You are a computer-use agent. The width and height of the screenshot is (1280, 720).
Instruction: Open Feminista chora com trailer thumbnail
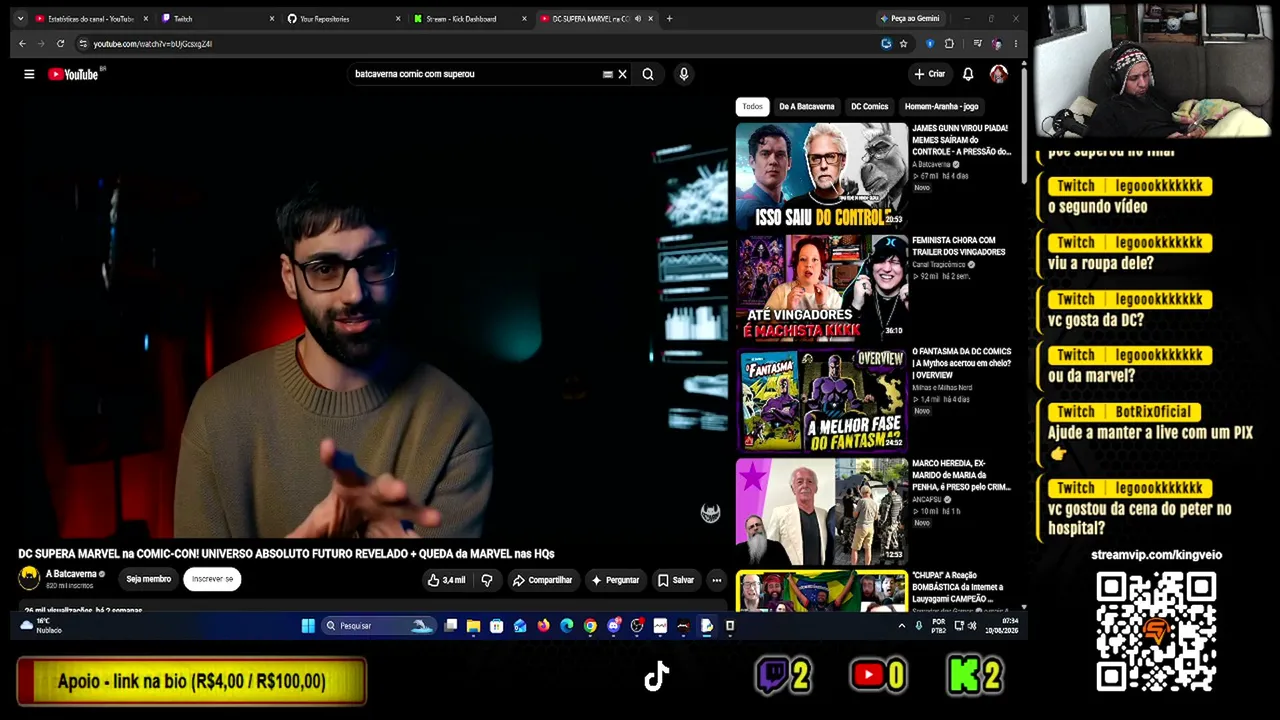coord(822,288)
